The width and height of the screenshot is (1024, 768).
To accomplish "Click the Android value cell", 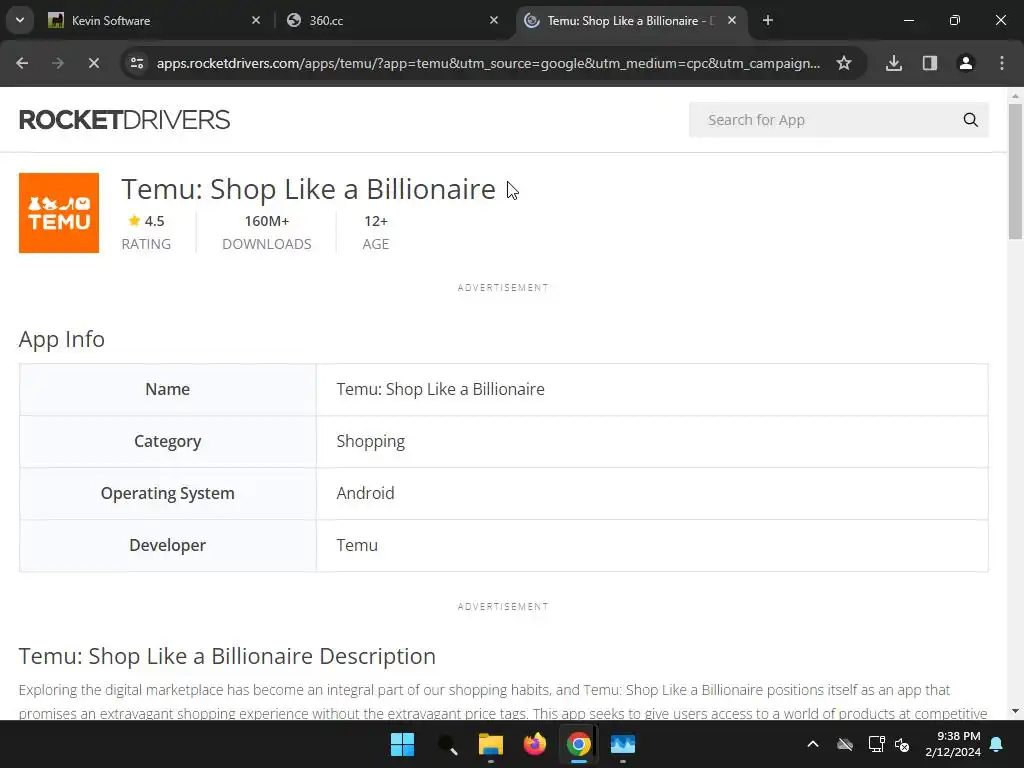I will click(x=652, y=493).
